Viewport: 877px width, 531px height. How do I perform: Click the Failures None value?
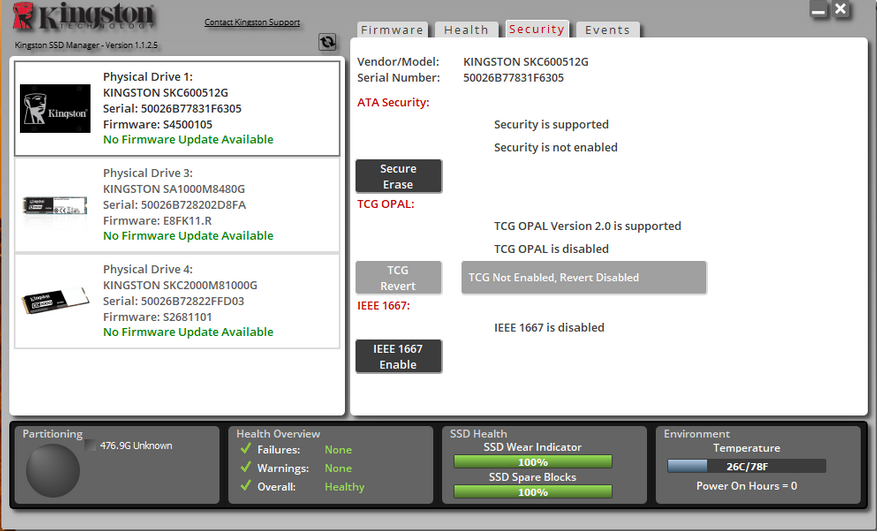pos(338,450)
